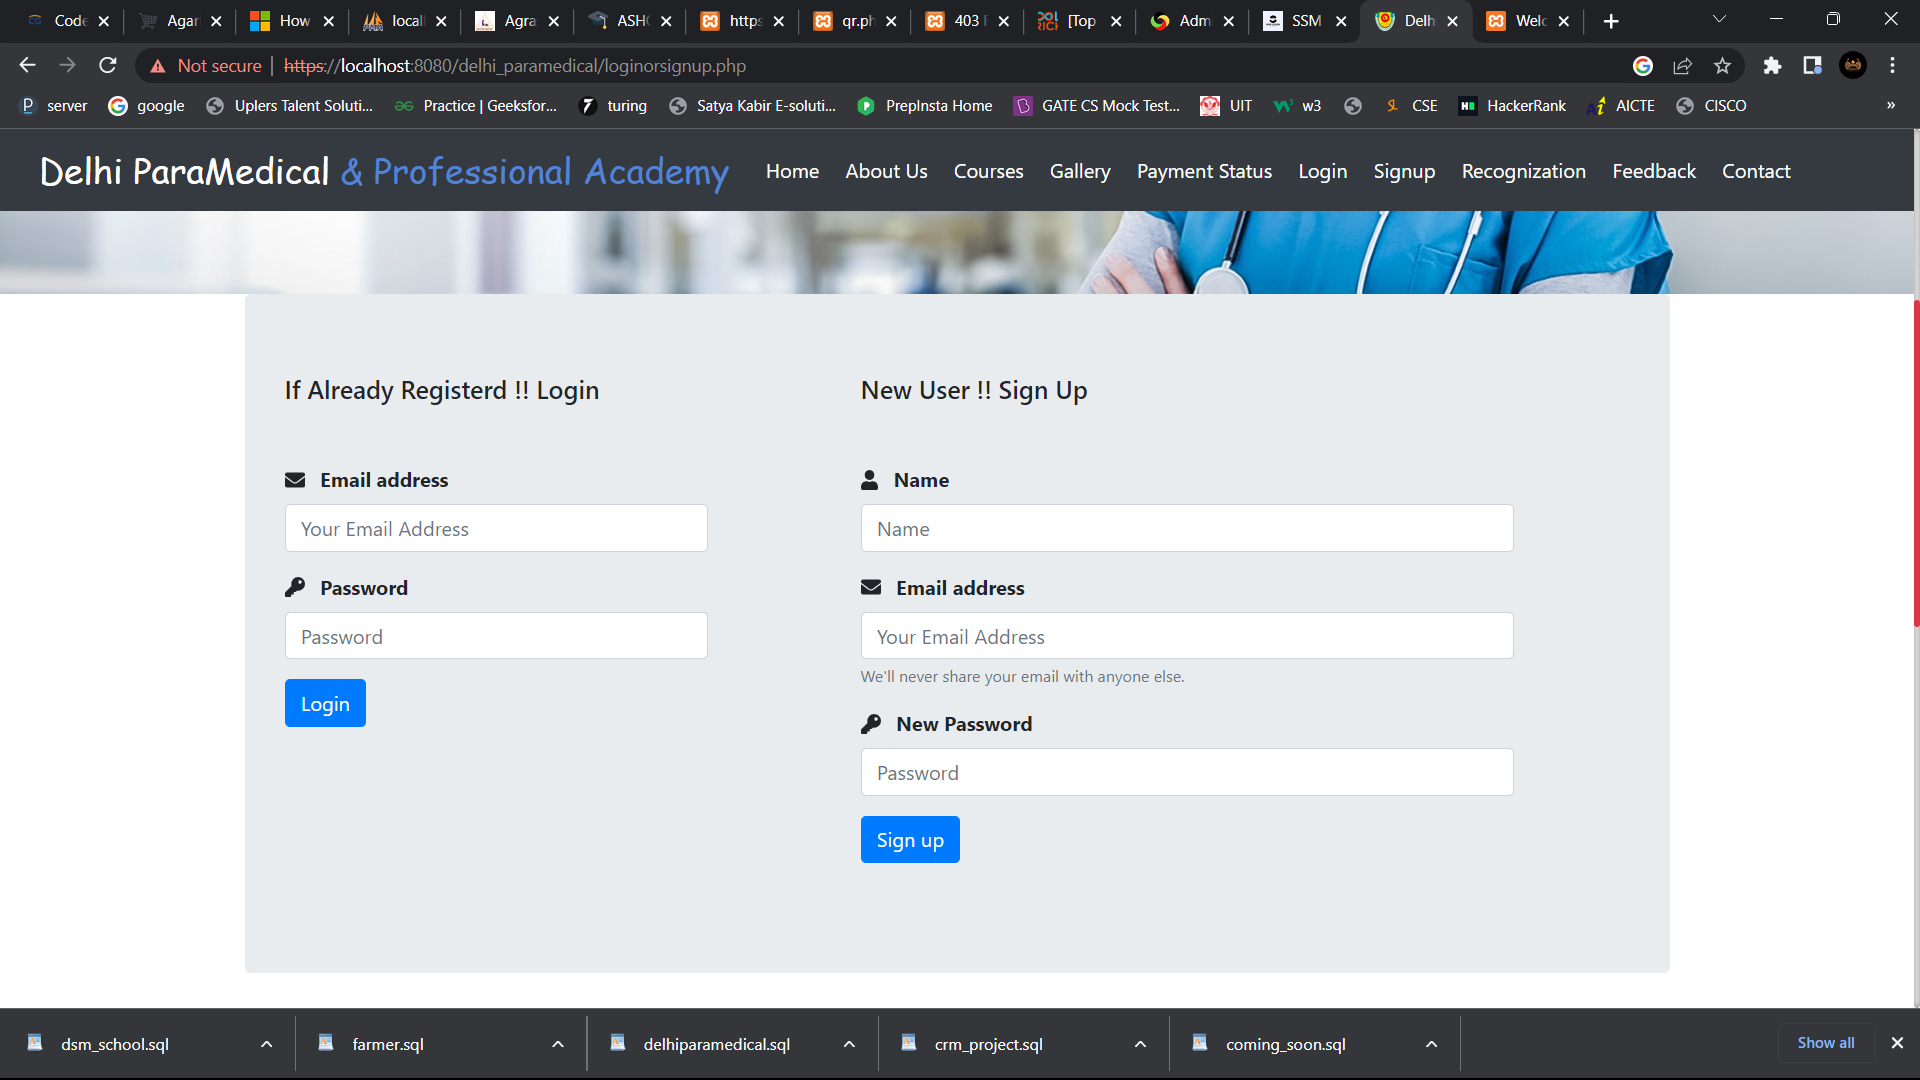Open new tab with plus icon
Viewport: 1920px width, 1080px height.
click(x=1611, y=21)
